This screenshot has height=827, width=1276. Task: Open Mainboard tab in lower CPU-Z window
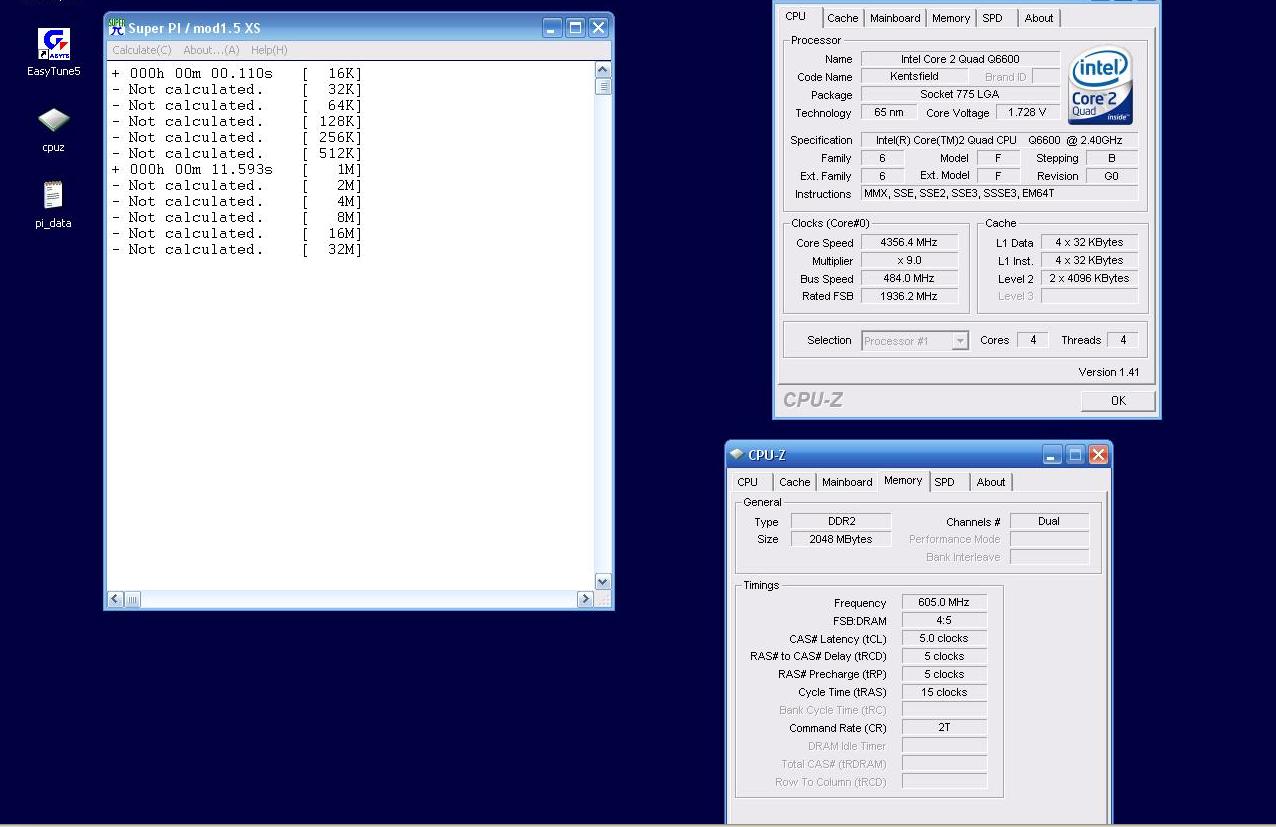(847, 482)
